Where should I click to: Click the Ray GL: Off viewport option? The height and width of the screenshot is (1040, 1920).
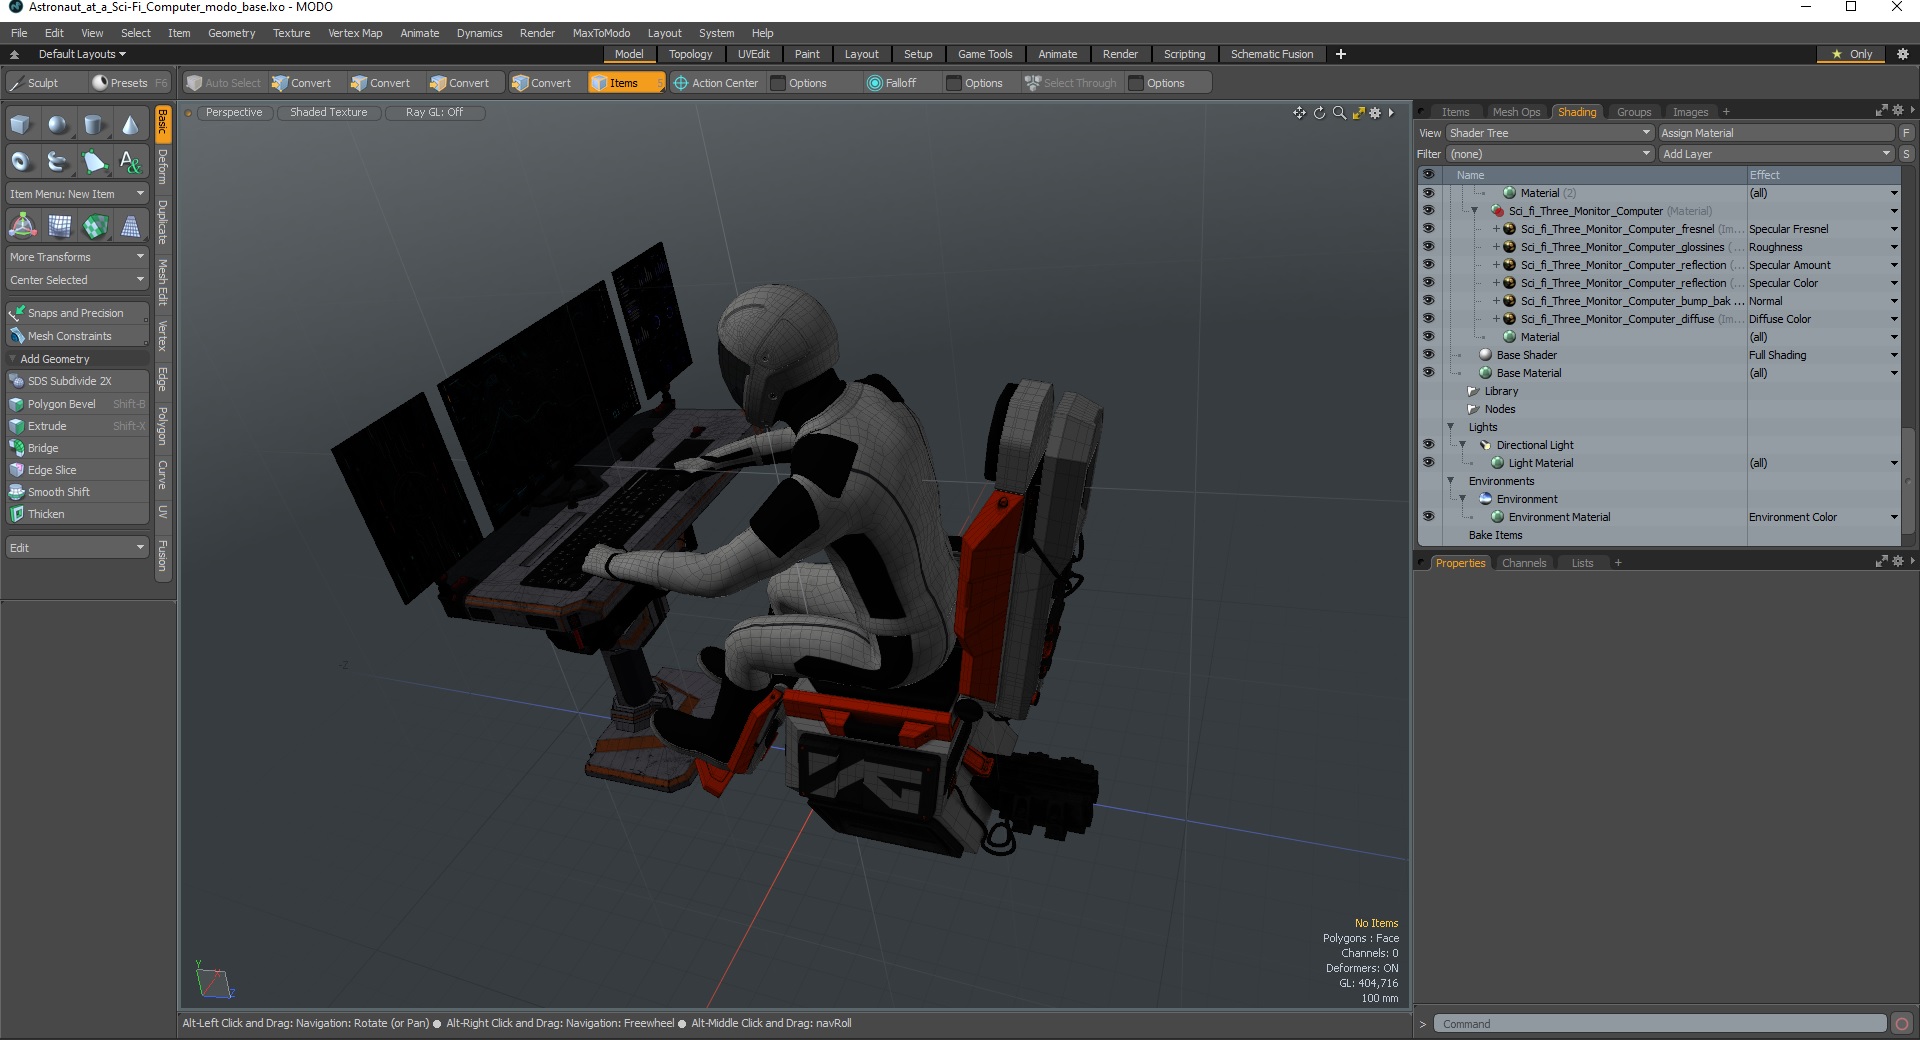point(435,113)
